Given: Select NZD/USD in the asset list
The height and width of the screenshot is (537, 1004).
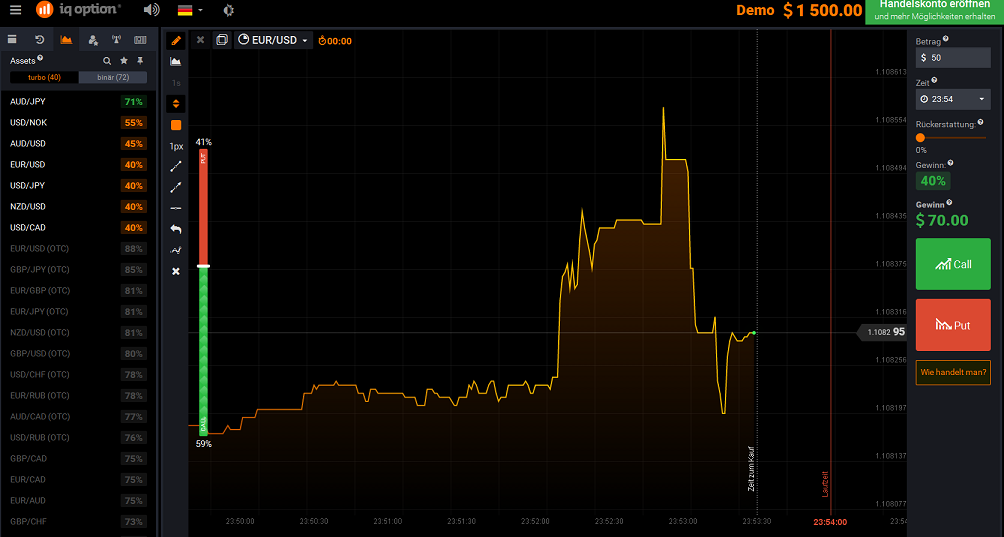Looking at the screenshot, I should [x=78, y=207].
